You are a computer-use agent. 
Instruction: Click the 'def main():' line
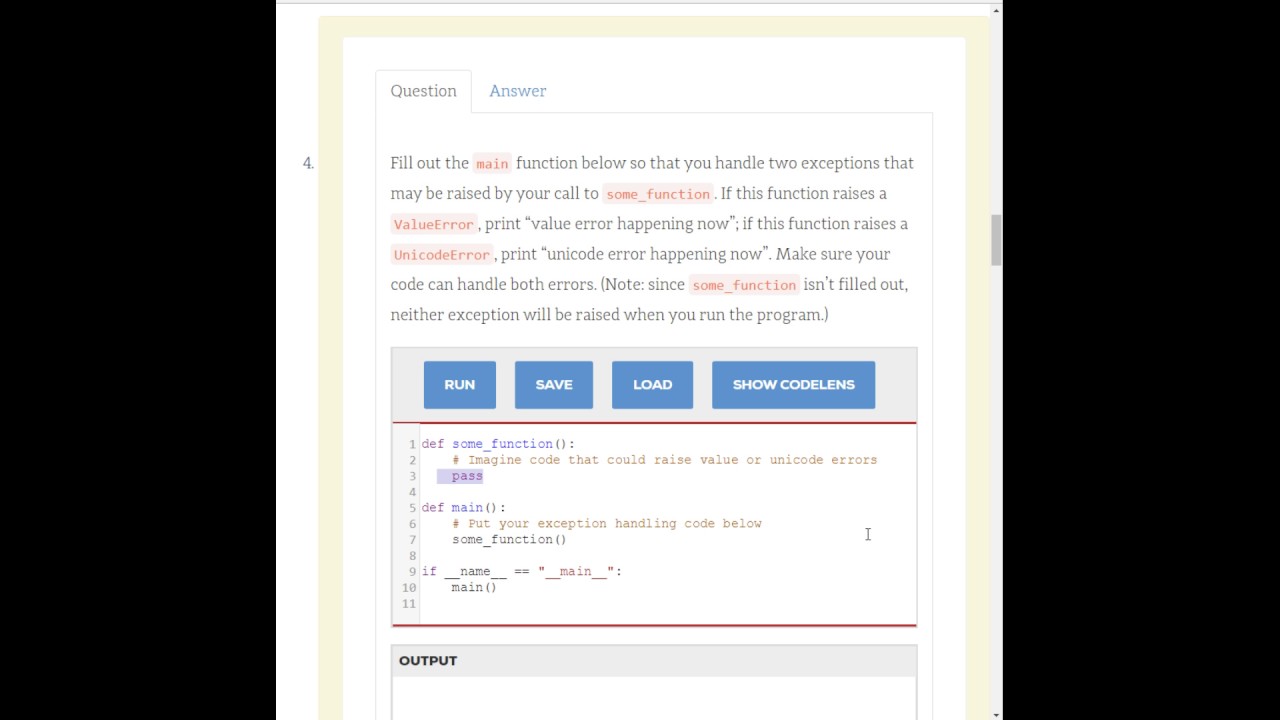coord(464,508)
